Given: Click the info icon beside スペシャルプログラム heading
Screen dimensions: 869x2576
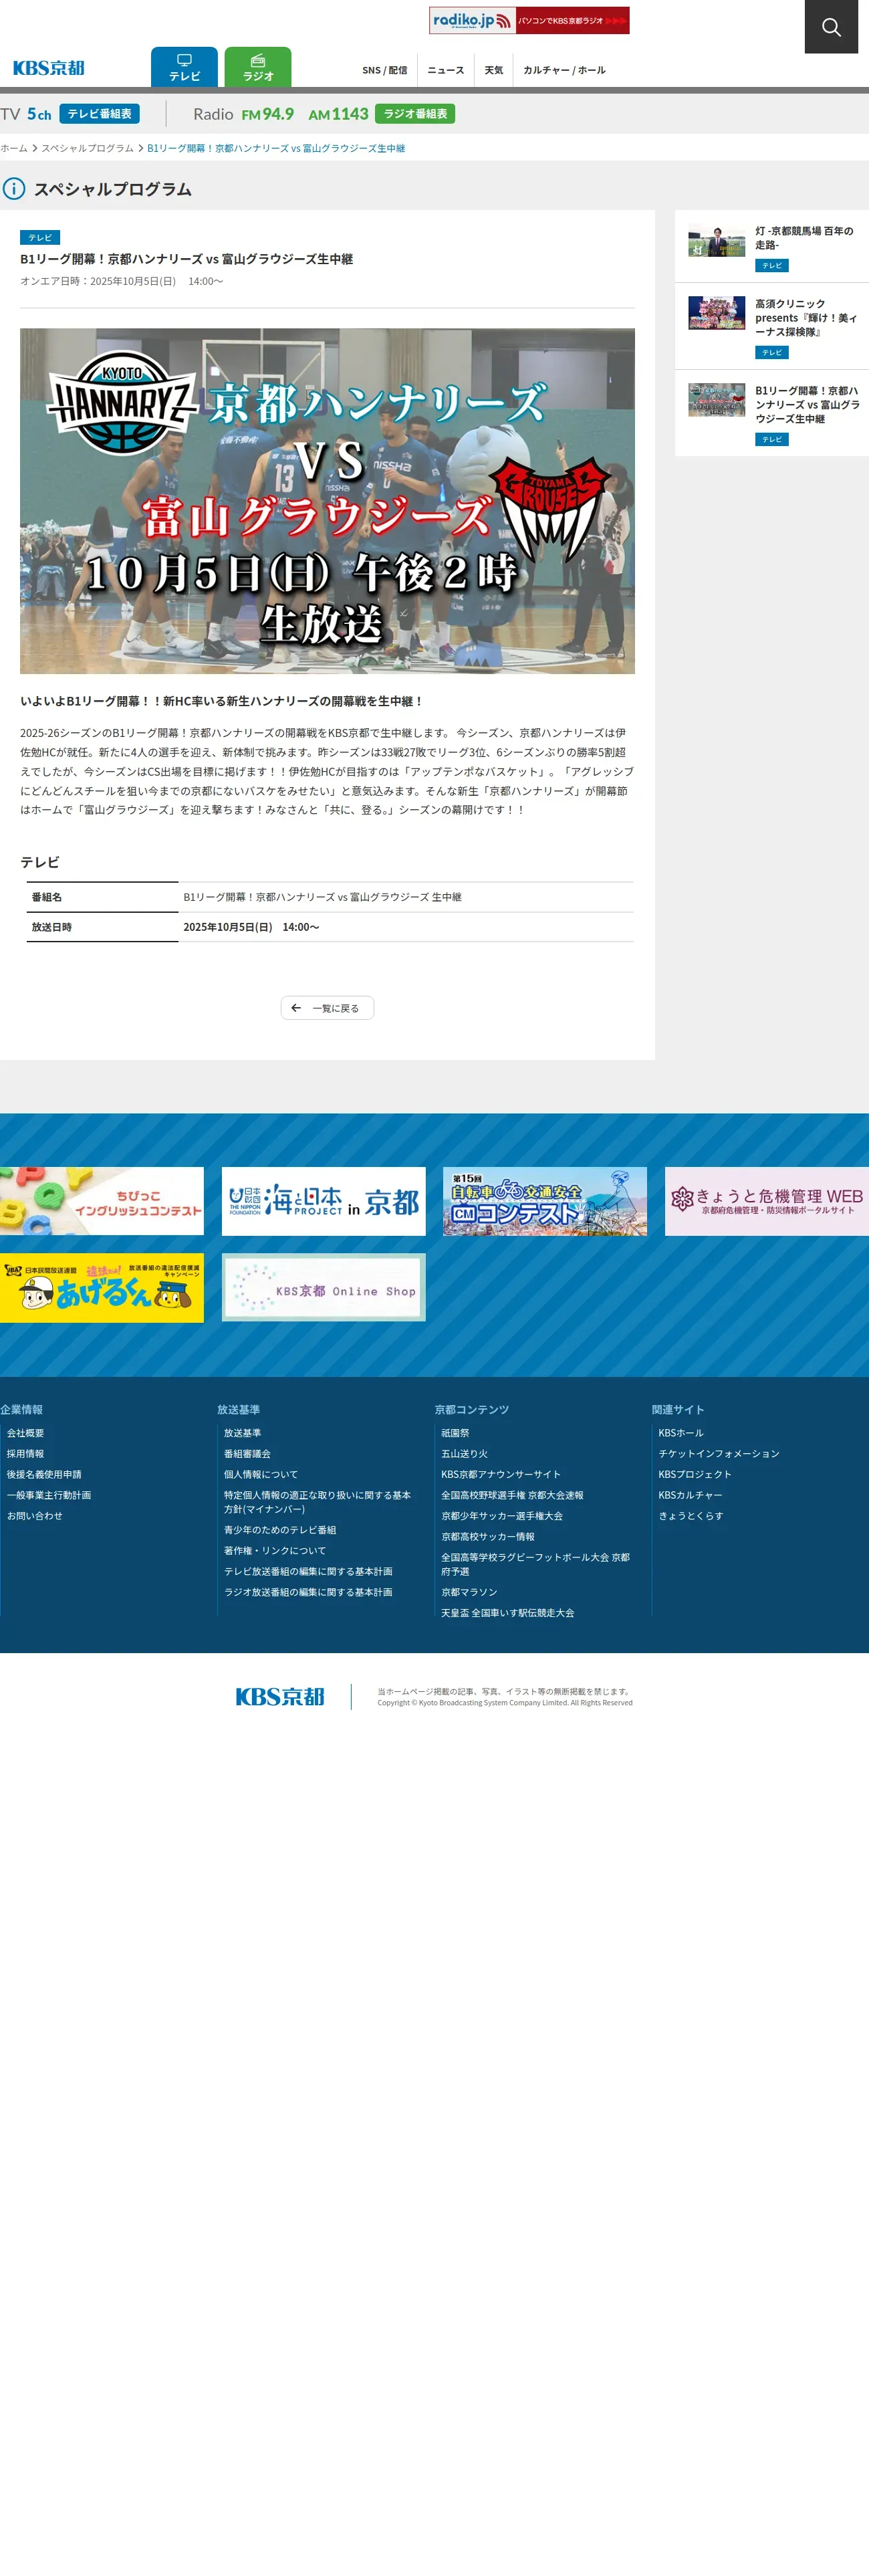Looking at the screenshot, I should pyautogui.click(x=14, y=189).
